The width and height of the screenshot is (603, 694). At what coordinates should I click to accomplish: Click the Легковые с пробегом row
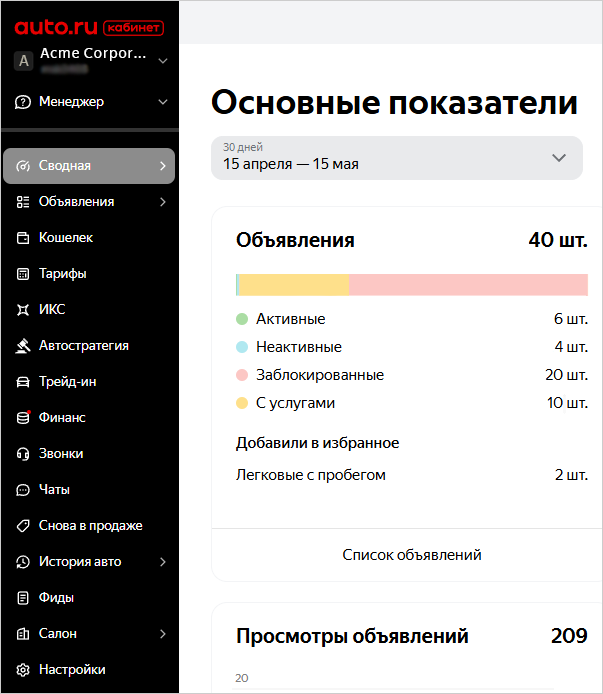click(x=412, y=475)
